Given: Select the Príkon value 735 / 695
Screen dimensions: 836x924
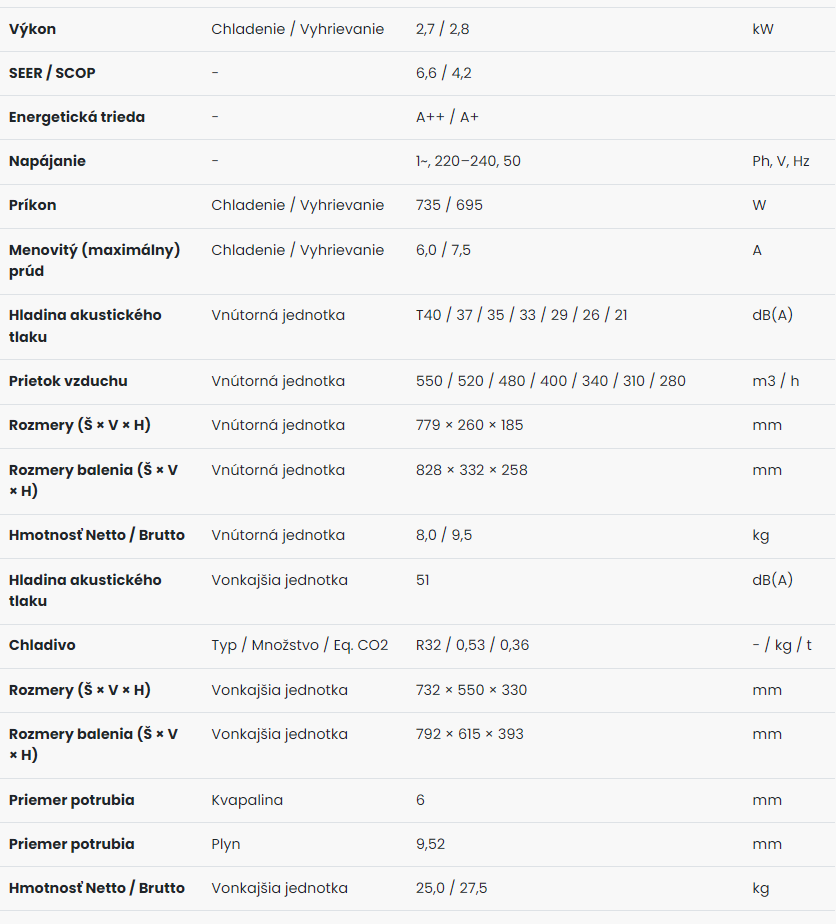Looking at the screenshot, I should click(x=449, y=205).
